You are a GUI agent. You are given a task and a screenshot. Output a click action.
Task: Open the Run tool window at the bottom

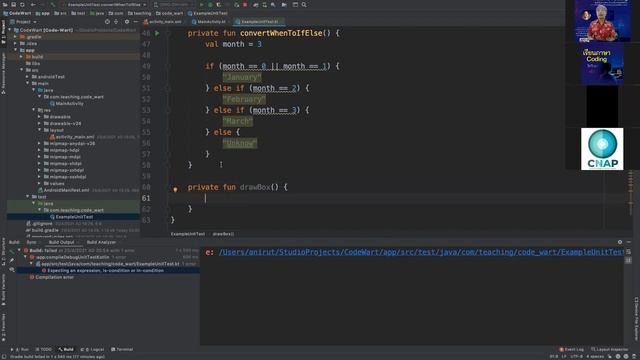coord(20,349)
